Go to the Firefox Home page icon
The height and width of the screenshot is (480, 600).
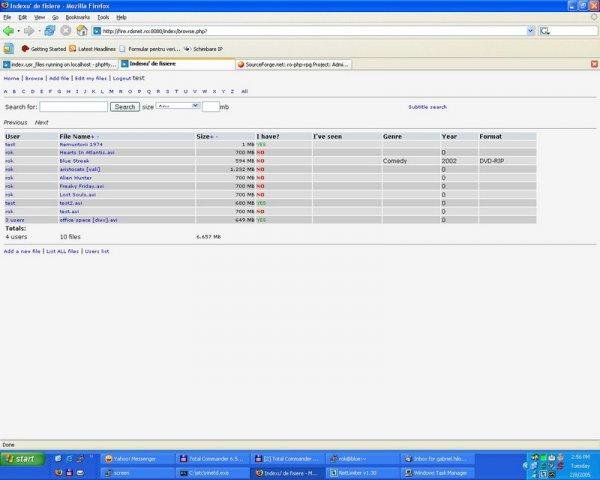click(82, 31)
